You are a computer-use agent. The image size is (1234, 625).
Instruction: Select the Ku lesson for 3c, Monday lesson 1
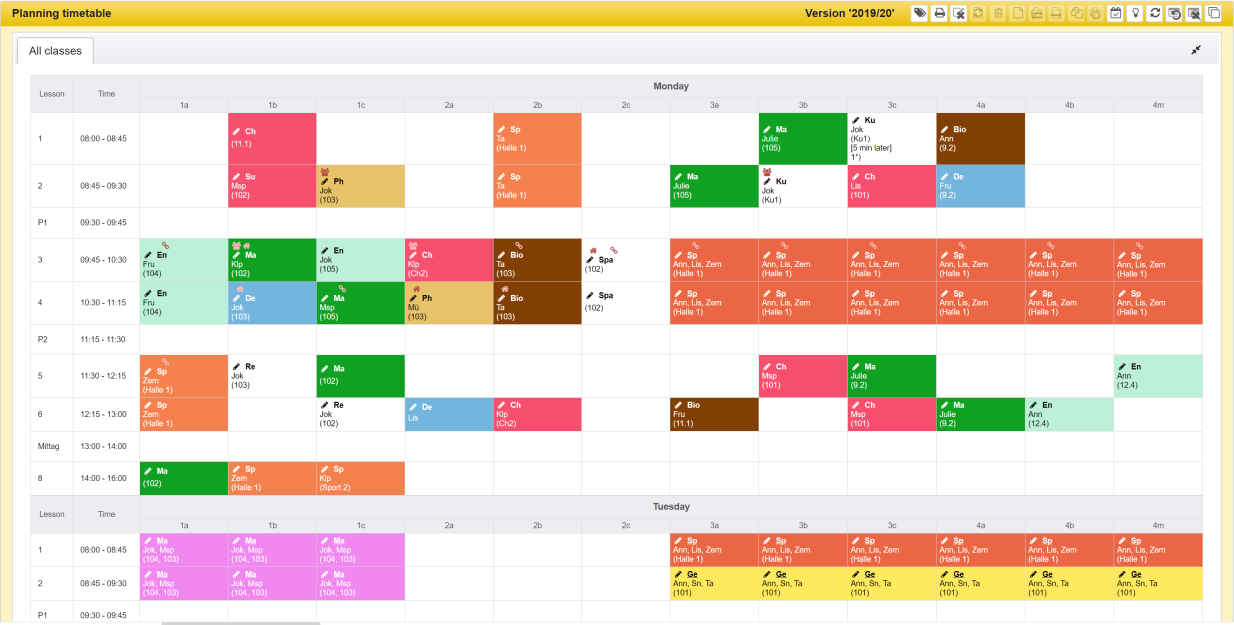(891, 138)
